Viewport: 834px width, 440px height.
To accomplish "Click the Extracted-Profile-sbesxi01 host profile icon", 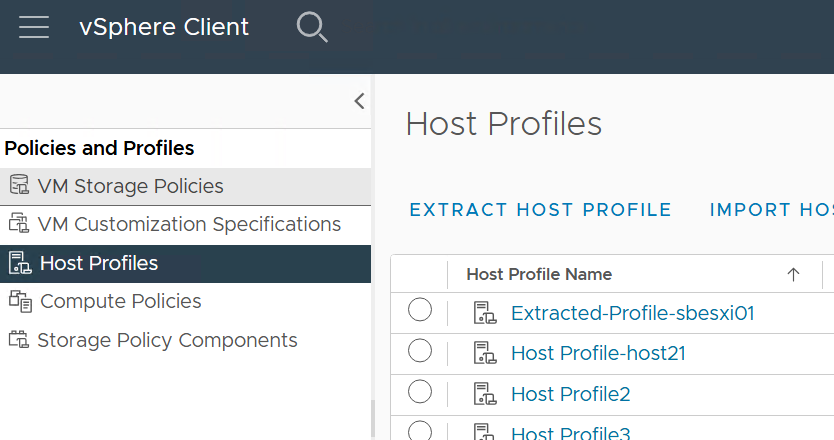I will 486,313.
